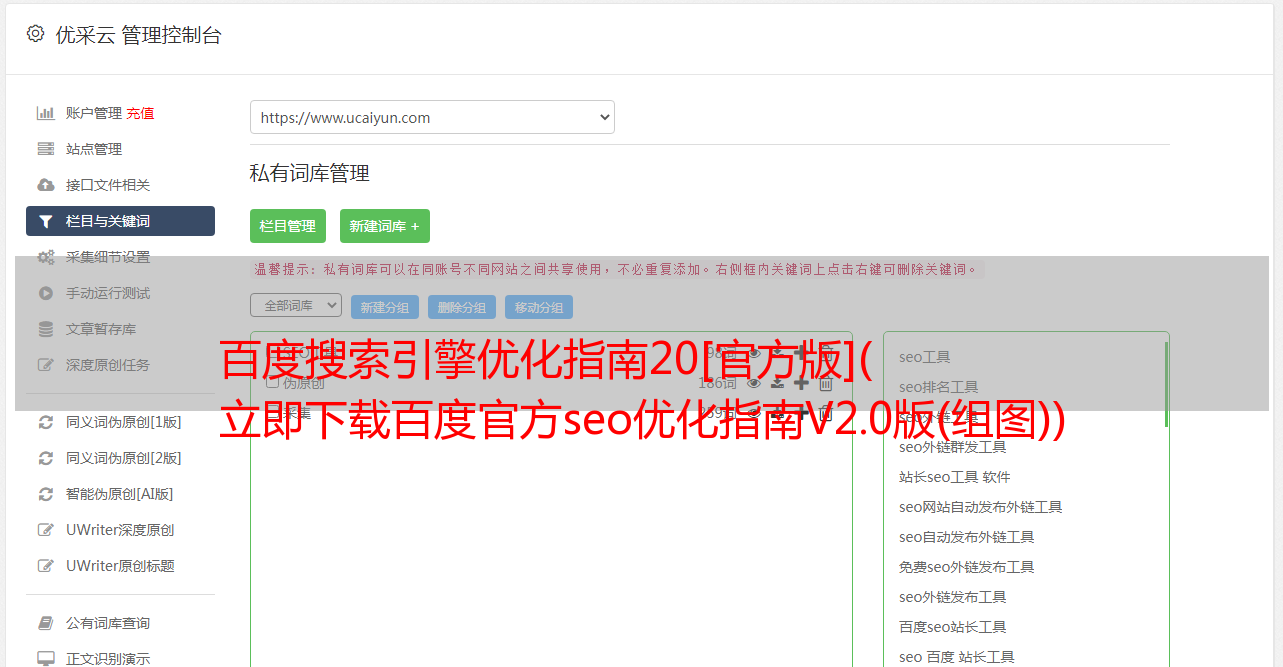
Task: Open the 全部词库 group dropdown
Action: tap(296, 305)
